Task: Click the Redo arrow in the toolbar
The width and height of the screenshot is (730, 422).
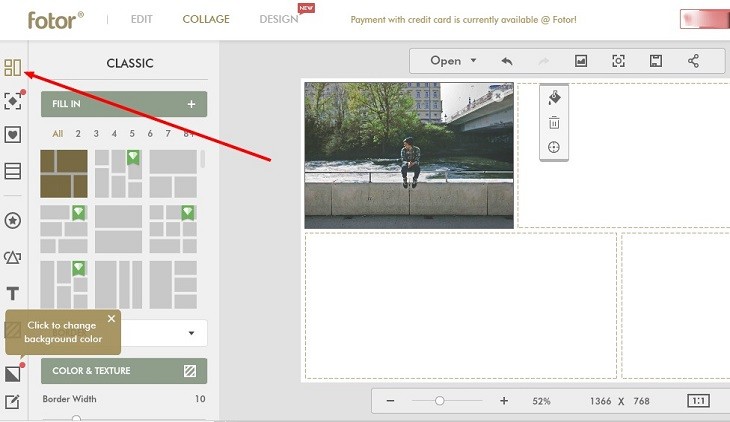Action: tap(544, 61)
